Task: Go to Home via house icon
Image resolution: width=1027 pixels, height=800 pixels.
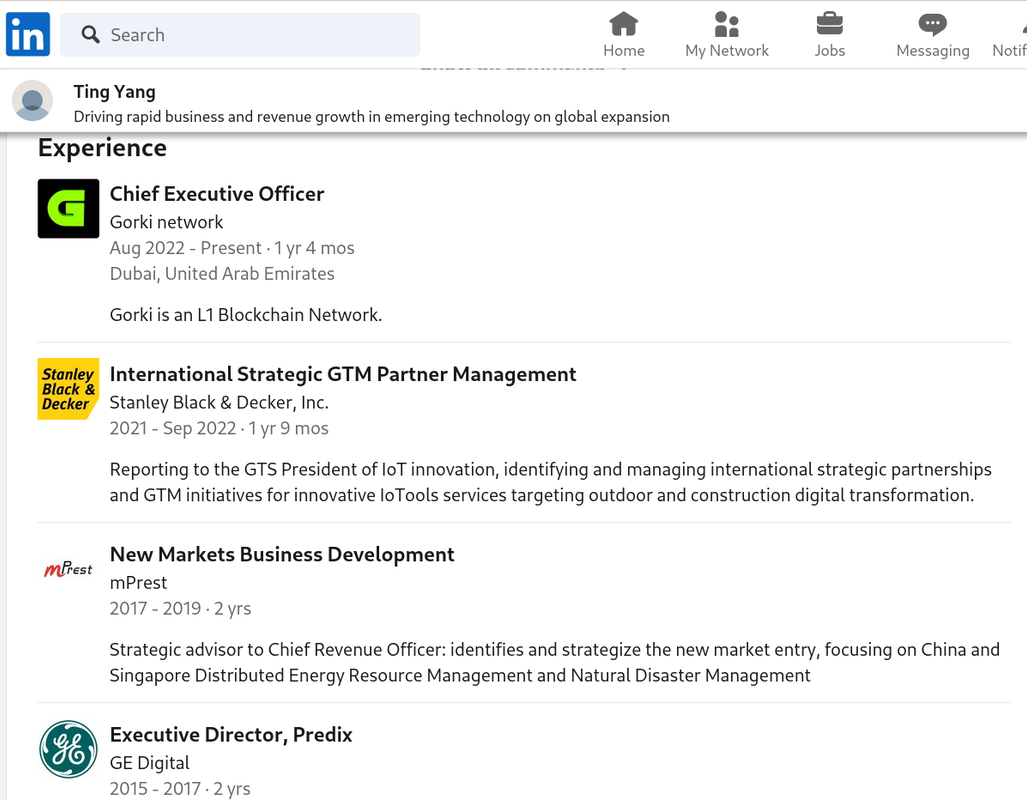Action: 624,24
